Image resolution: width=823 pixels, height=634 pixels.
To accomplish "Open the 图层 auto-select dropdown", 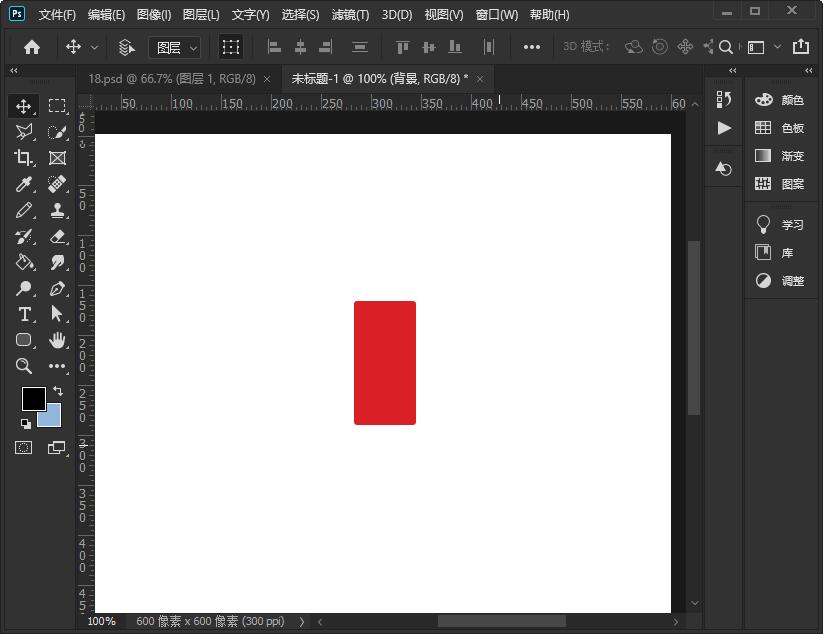I will 174,47.
